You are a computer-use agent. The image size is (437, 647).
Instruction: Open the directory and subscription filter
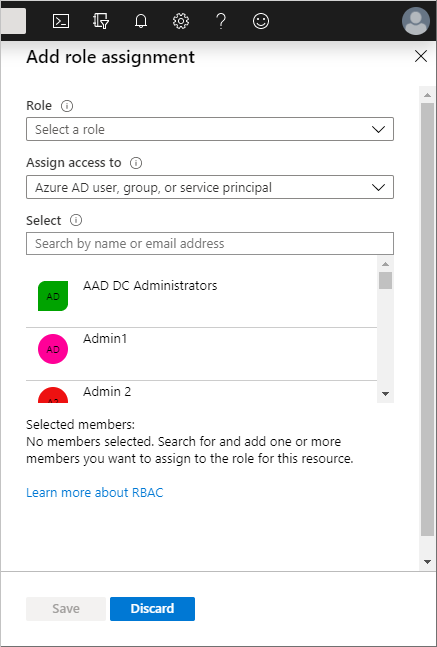coord(101,21)
